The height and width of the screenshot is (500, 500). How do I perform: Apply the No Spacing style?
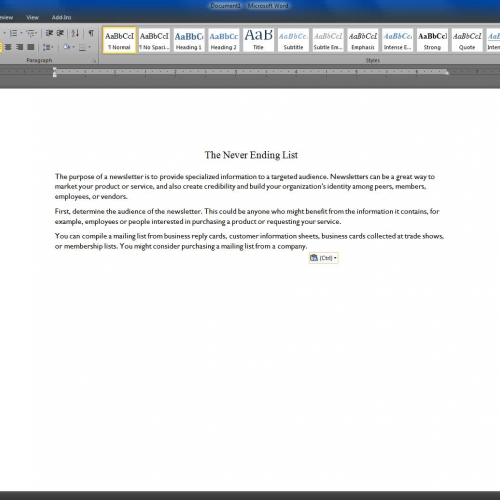(154, 40)
